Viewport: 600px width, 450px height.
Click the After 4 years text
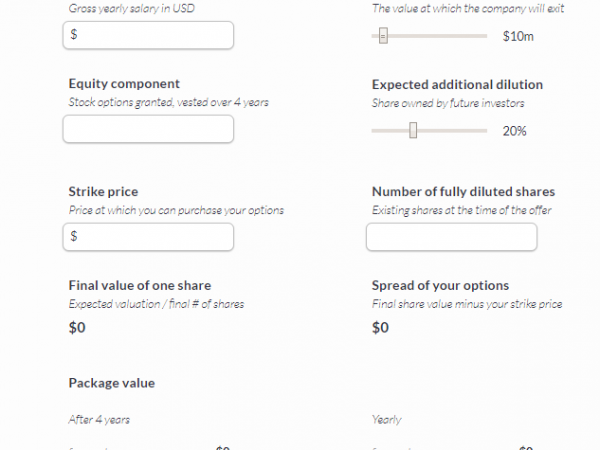(99, 420)
